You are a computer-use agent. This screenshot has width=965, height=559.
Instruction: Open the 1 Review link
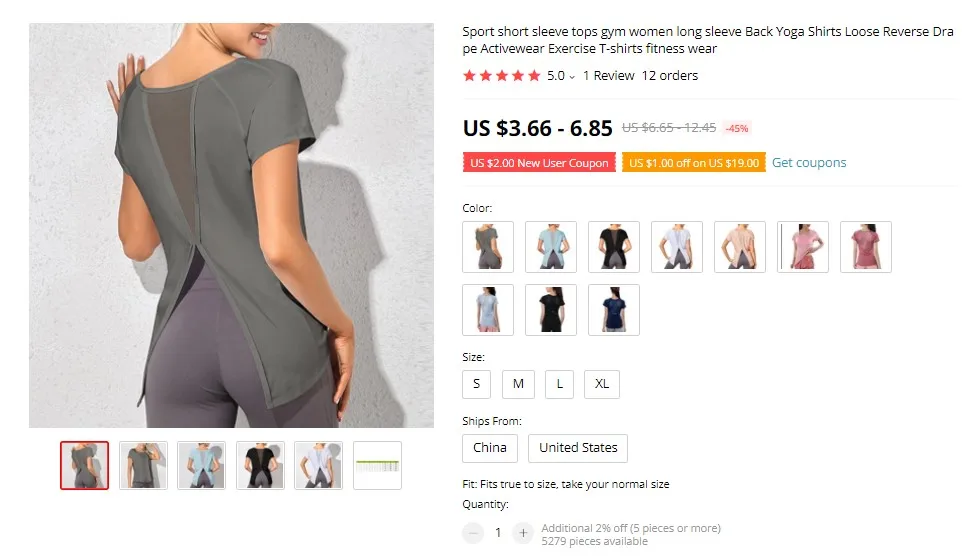click(x=608, y=76)
